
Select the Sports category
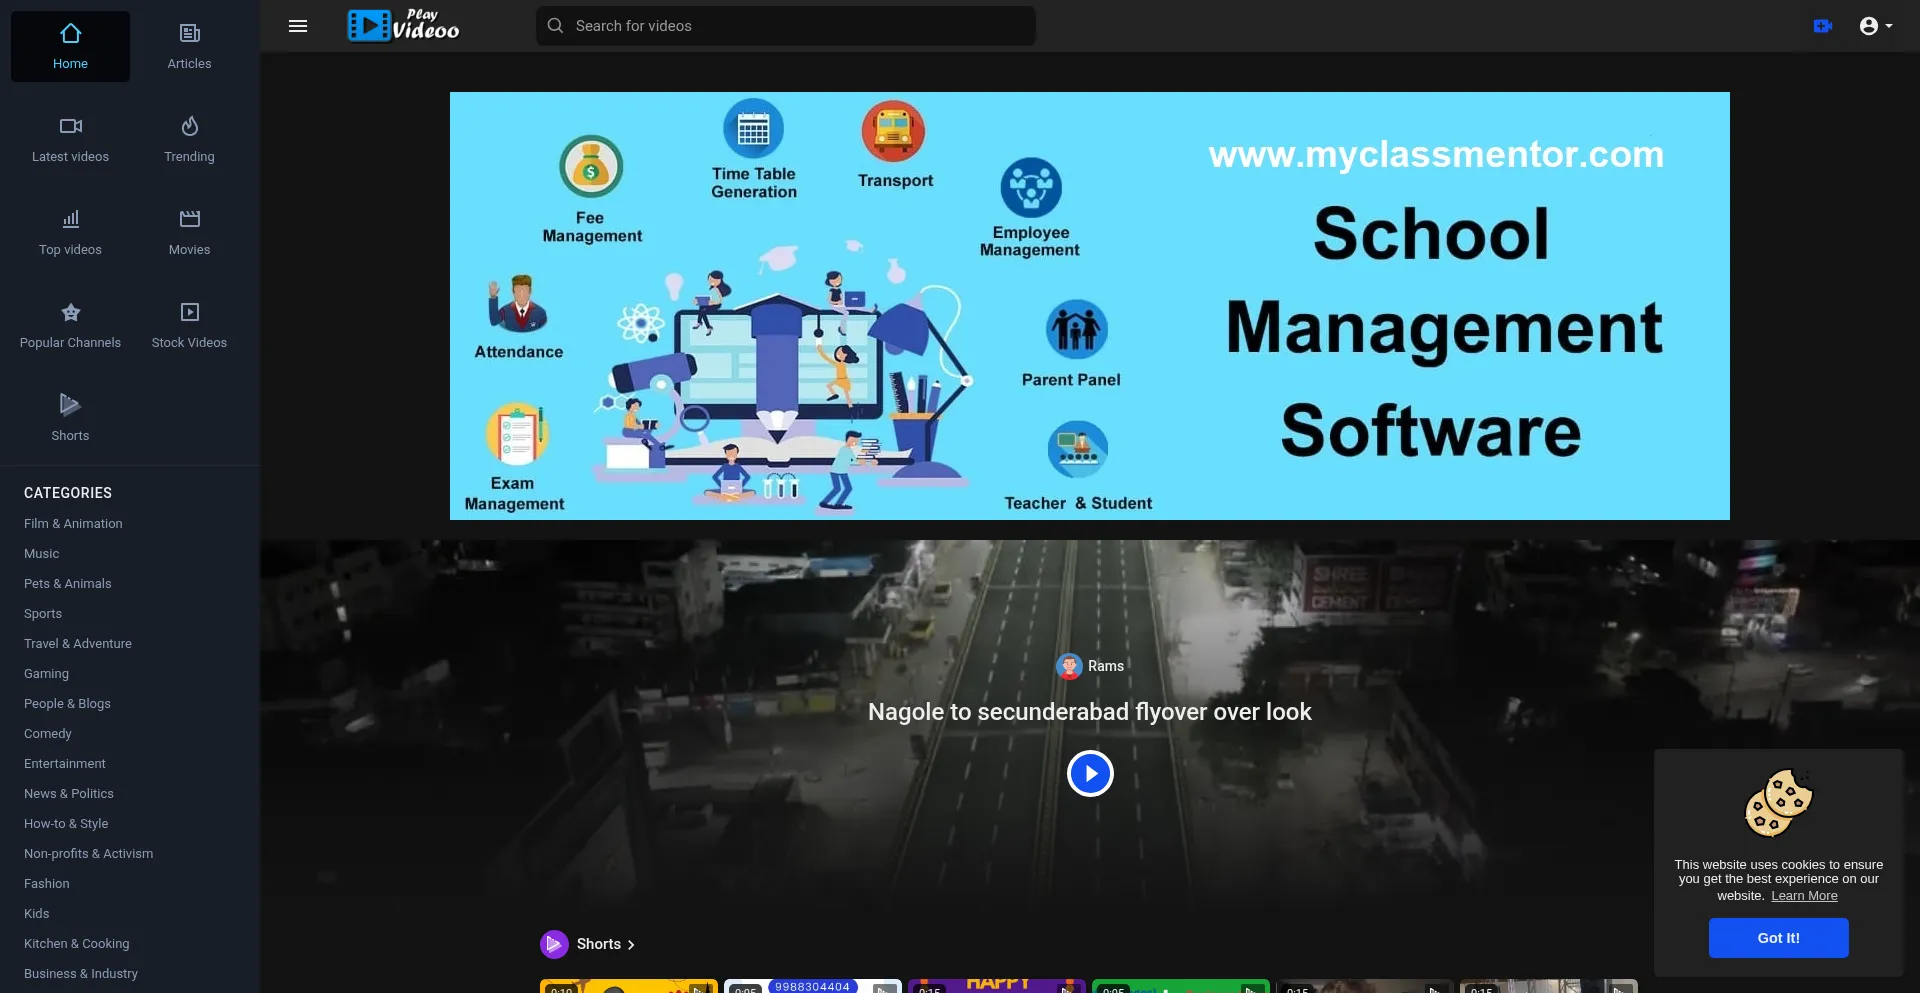43,614
